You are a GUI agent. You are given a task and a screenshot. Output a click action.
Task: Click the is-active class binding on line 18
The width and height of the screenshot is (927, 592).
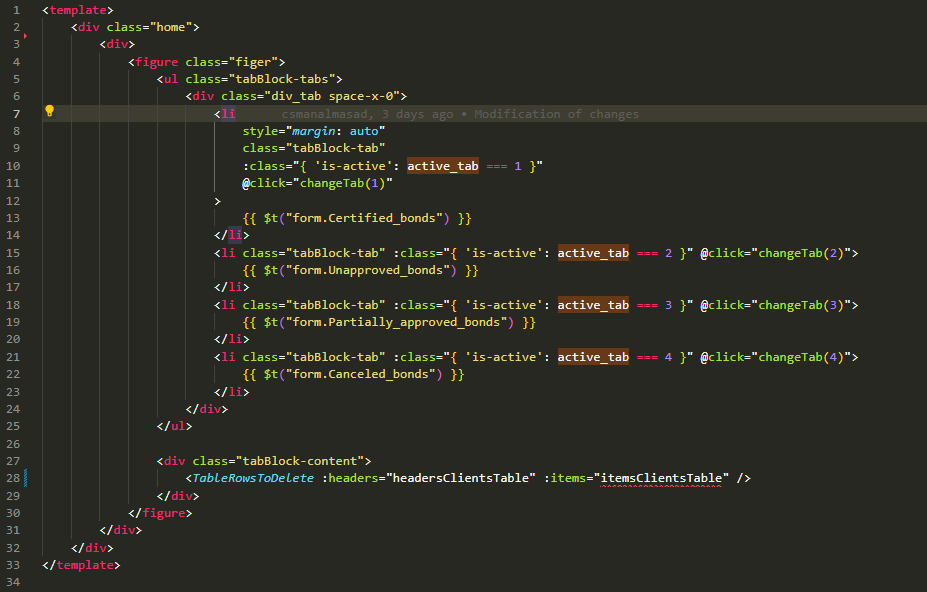tap(506, 304)
